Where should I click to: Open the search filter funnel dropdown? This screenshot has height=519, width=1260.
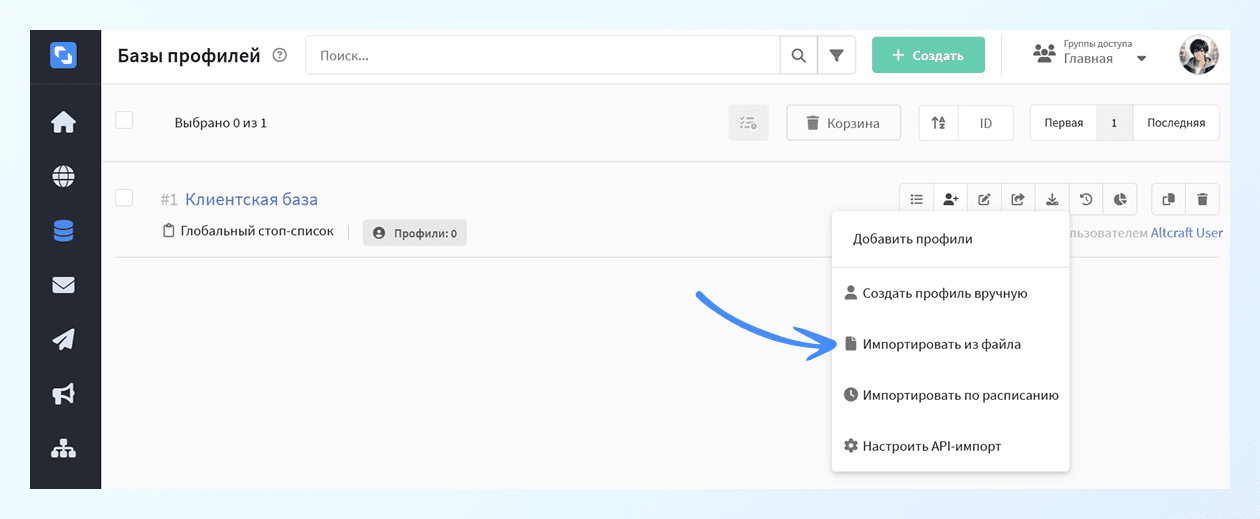click(836, 56)
